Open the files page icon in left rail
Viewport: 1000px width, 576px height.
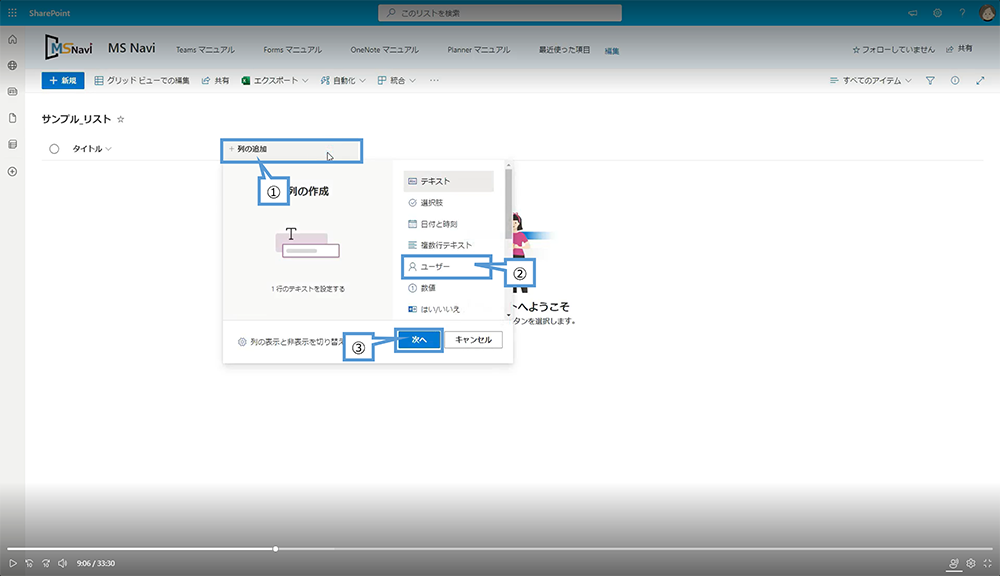pyautogui.click(x=12, y=118)
